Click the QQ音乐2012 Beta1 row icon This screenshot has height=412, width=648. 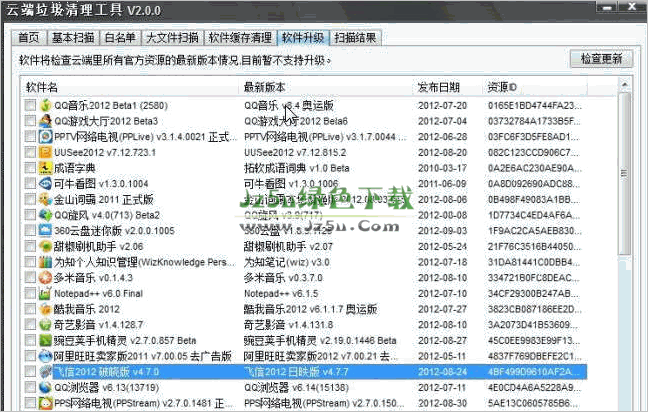point(45,105)
